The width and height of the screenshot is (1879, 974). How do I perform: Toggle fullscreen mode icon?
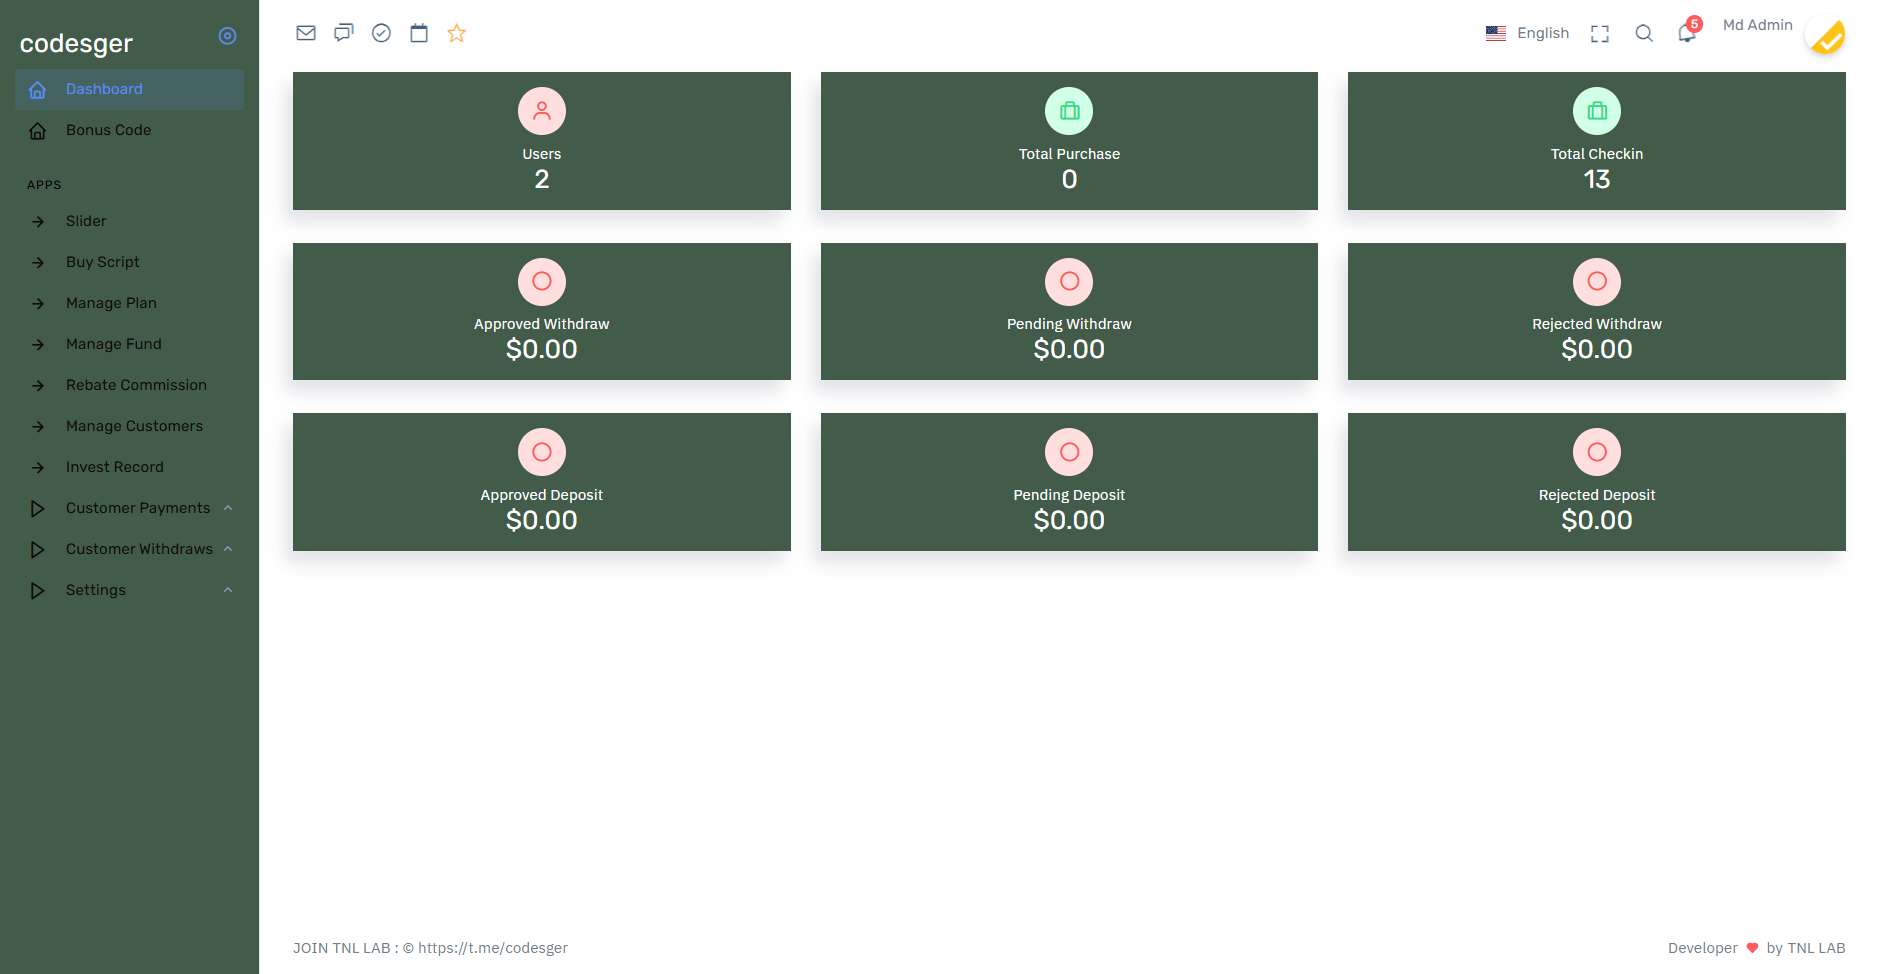[1600, 34]
